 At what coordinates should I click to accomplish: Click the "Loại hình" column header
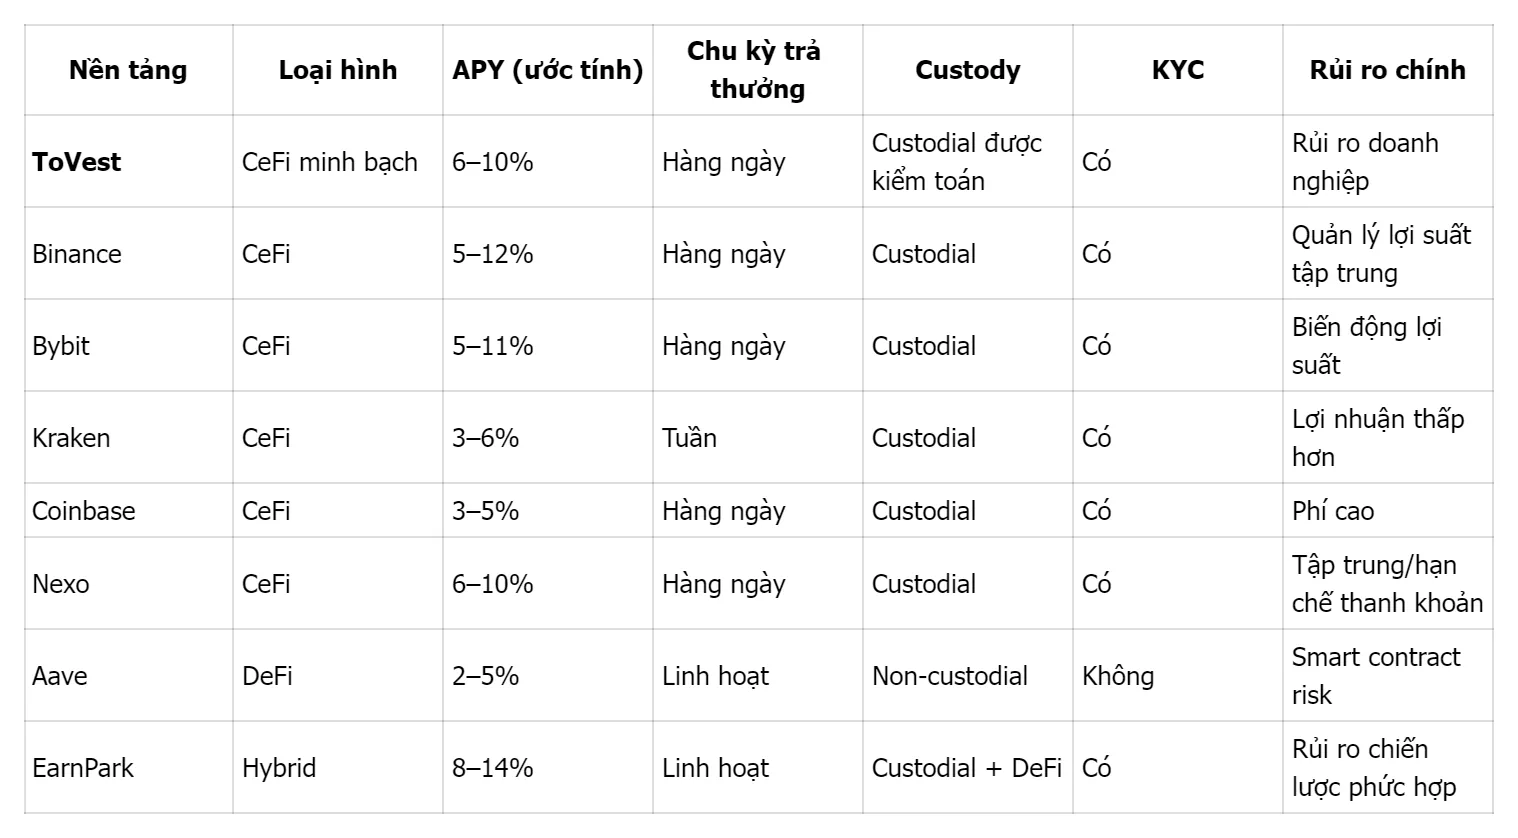point(338,70)
